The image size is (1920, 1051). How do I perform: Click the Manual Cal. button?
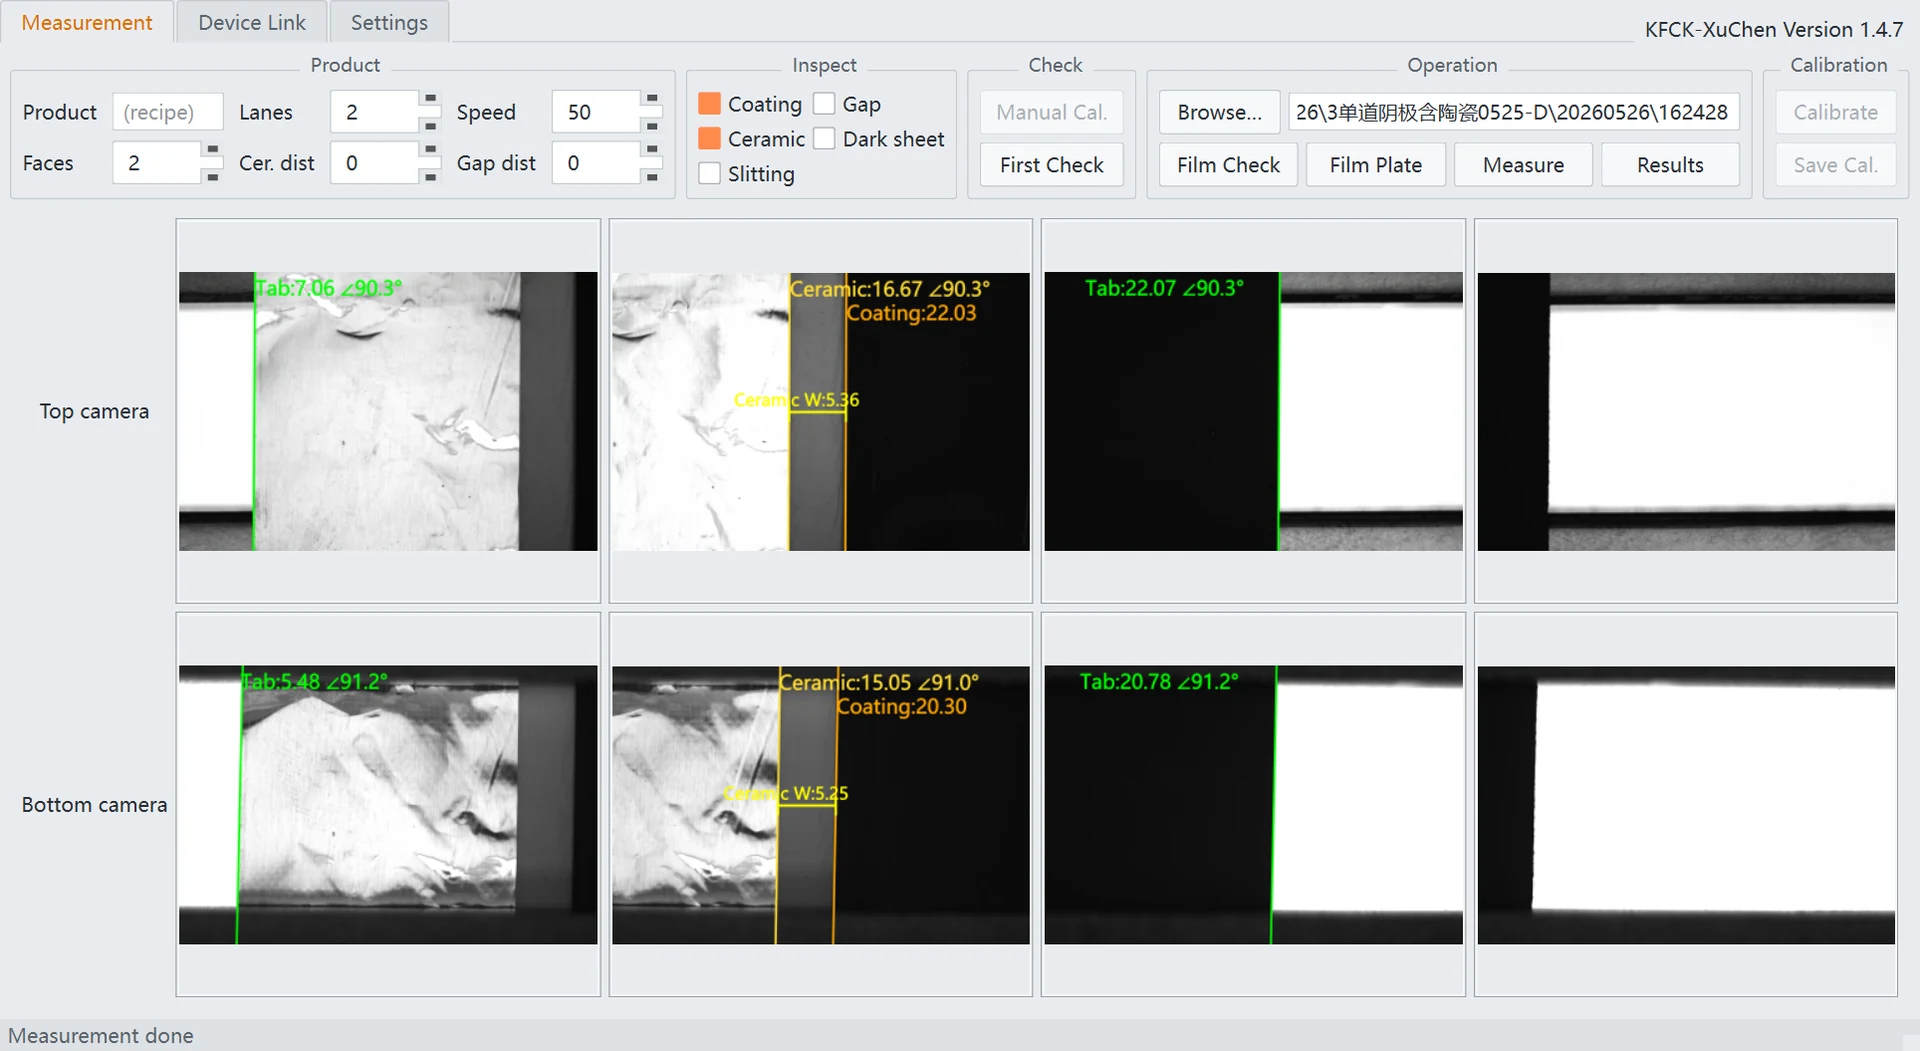click(1051, 112)
